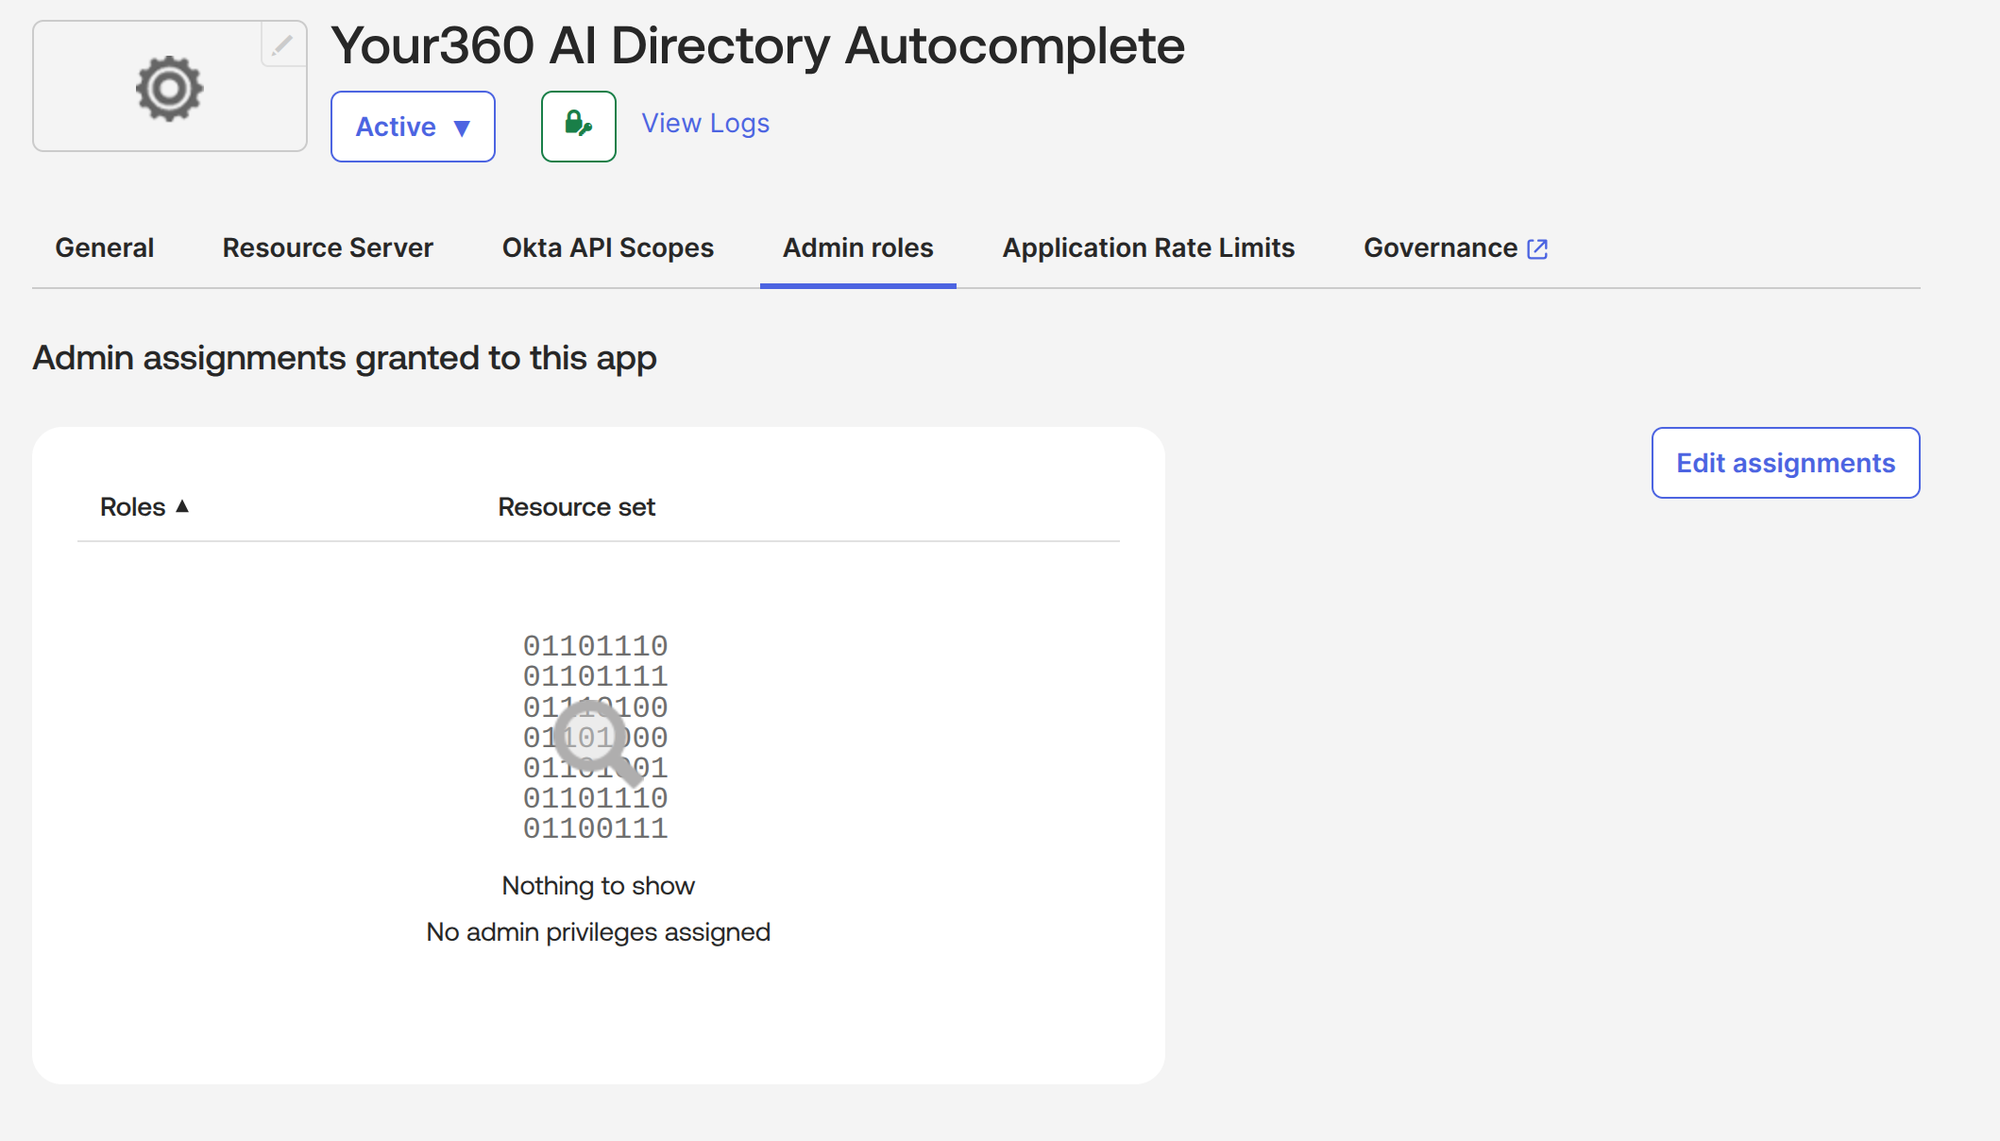Viewport: 2000px width, 1141px height.
Task: Click the Governance external link icon
Action: 1538,249
